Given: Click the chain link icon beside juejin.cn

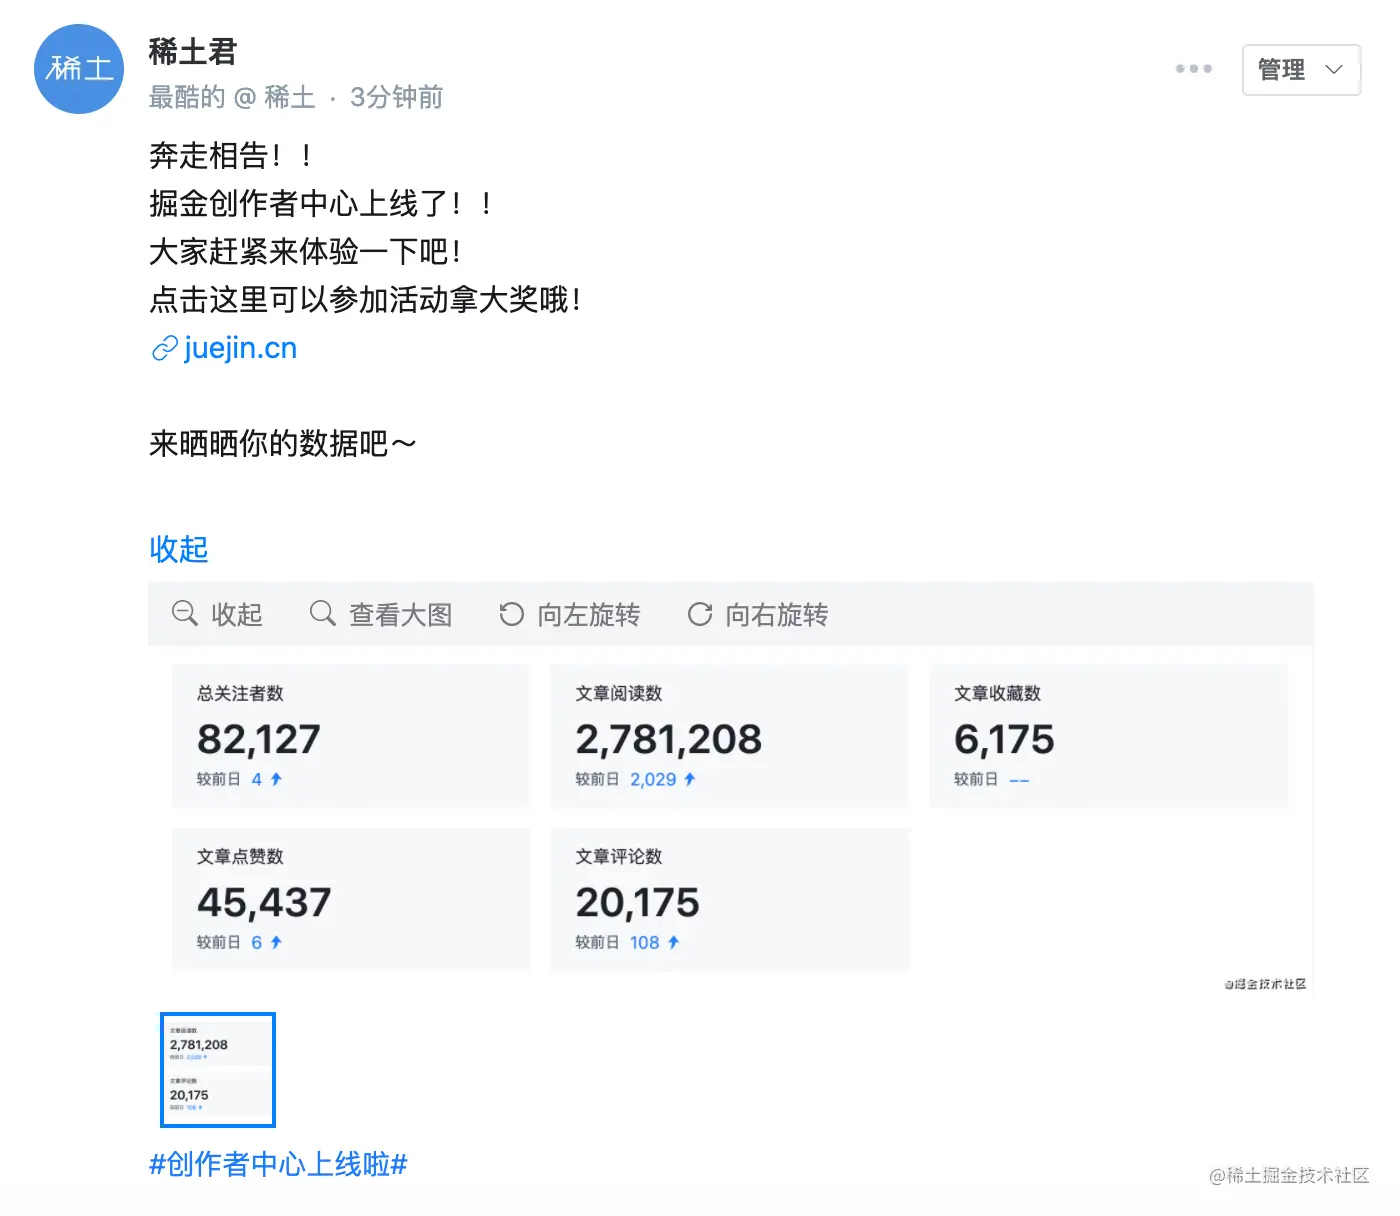Looking at the screenshot, I should [164, 349].
